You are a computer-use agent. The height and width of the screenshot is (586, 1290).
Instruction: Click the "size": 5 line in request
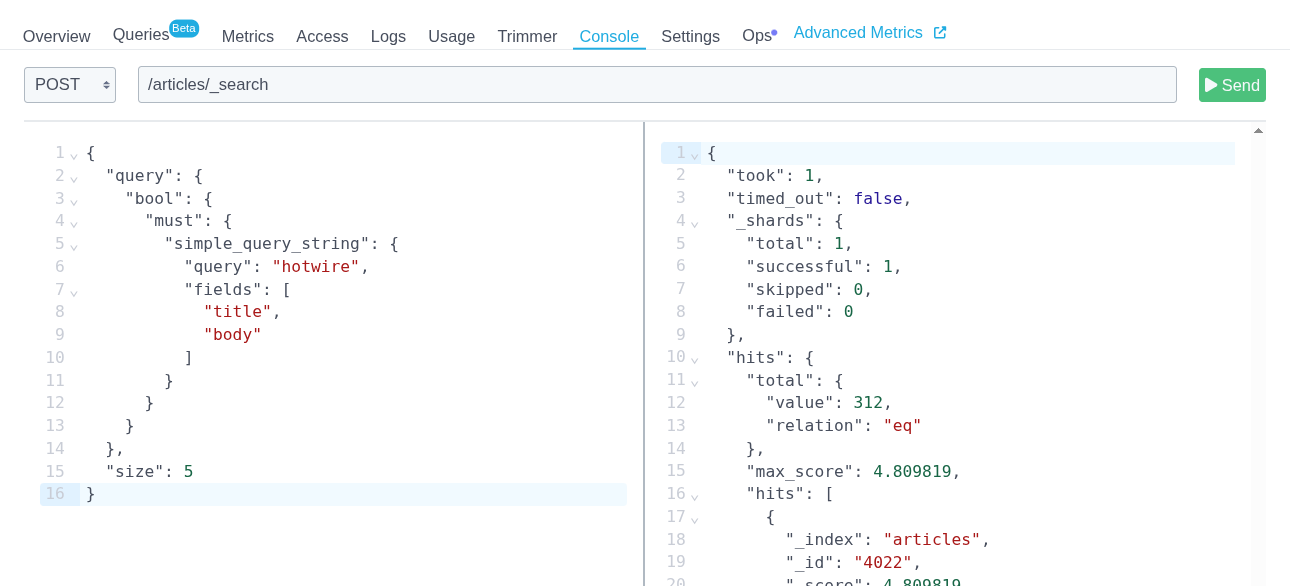click(149, 472)
